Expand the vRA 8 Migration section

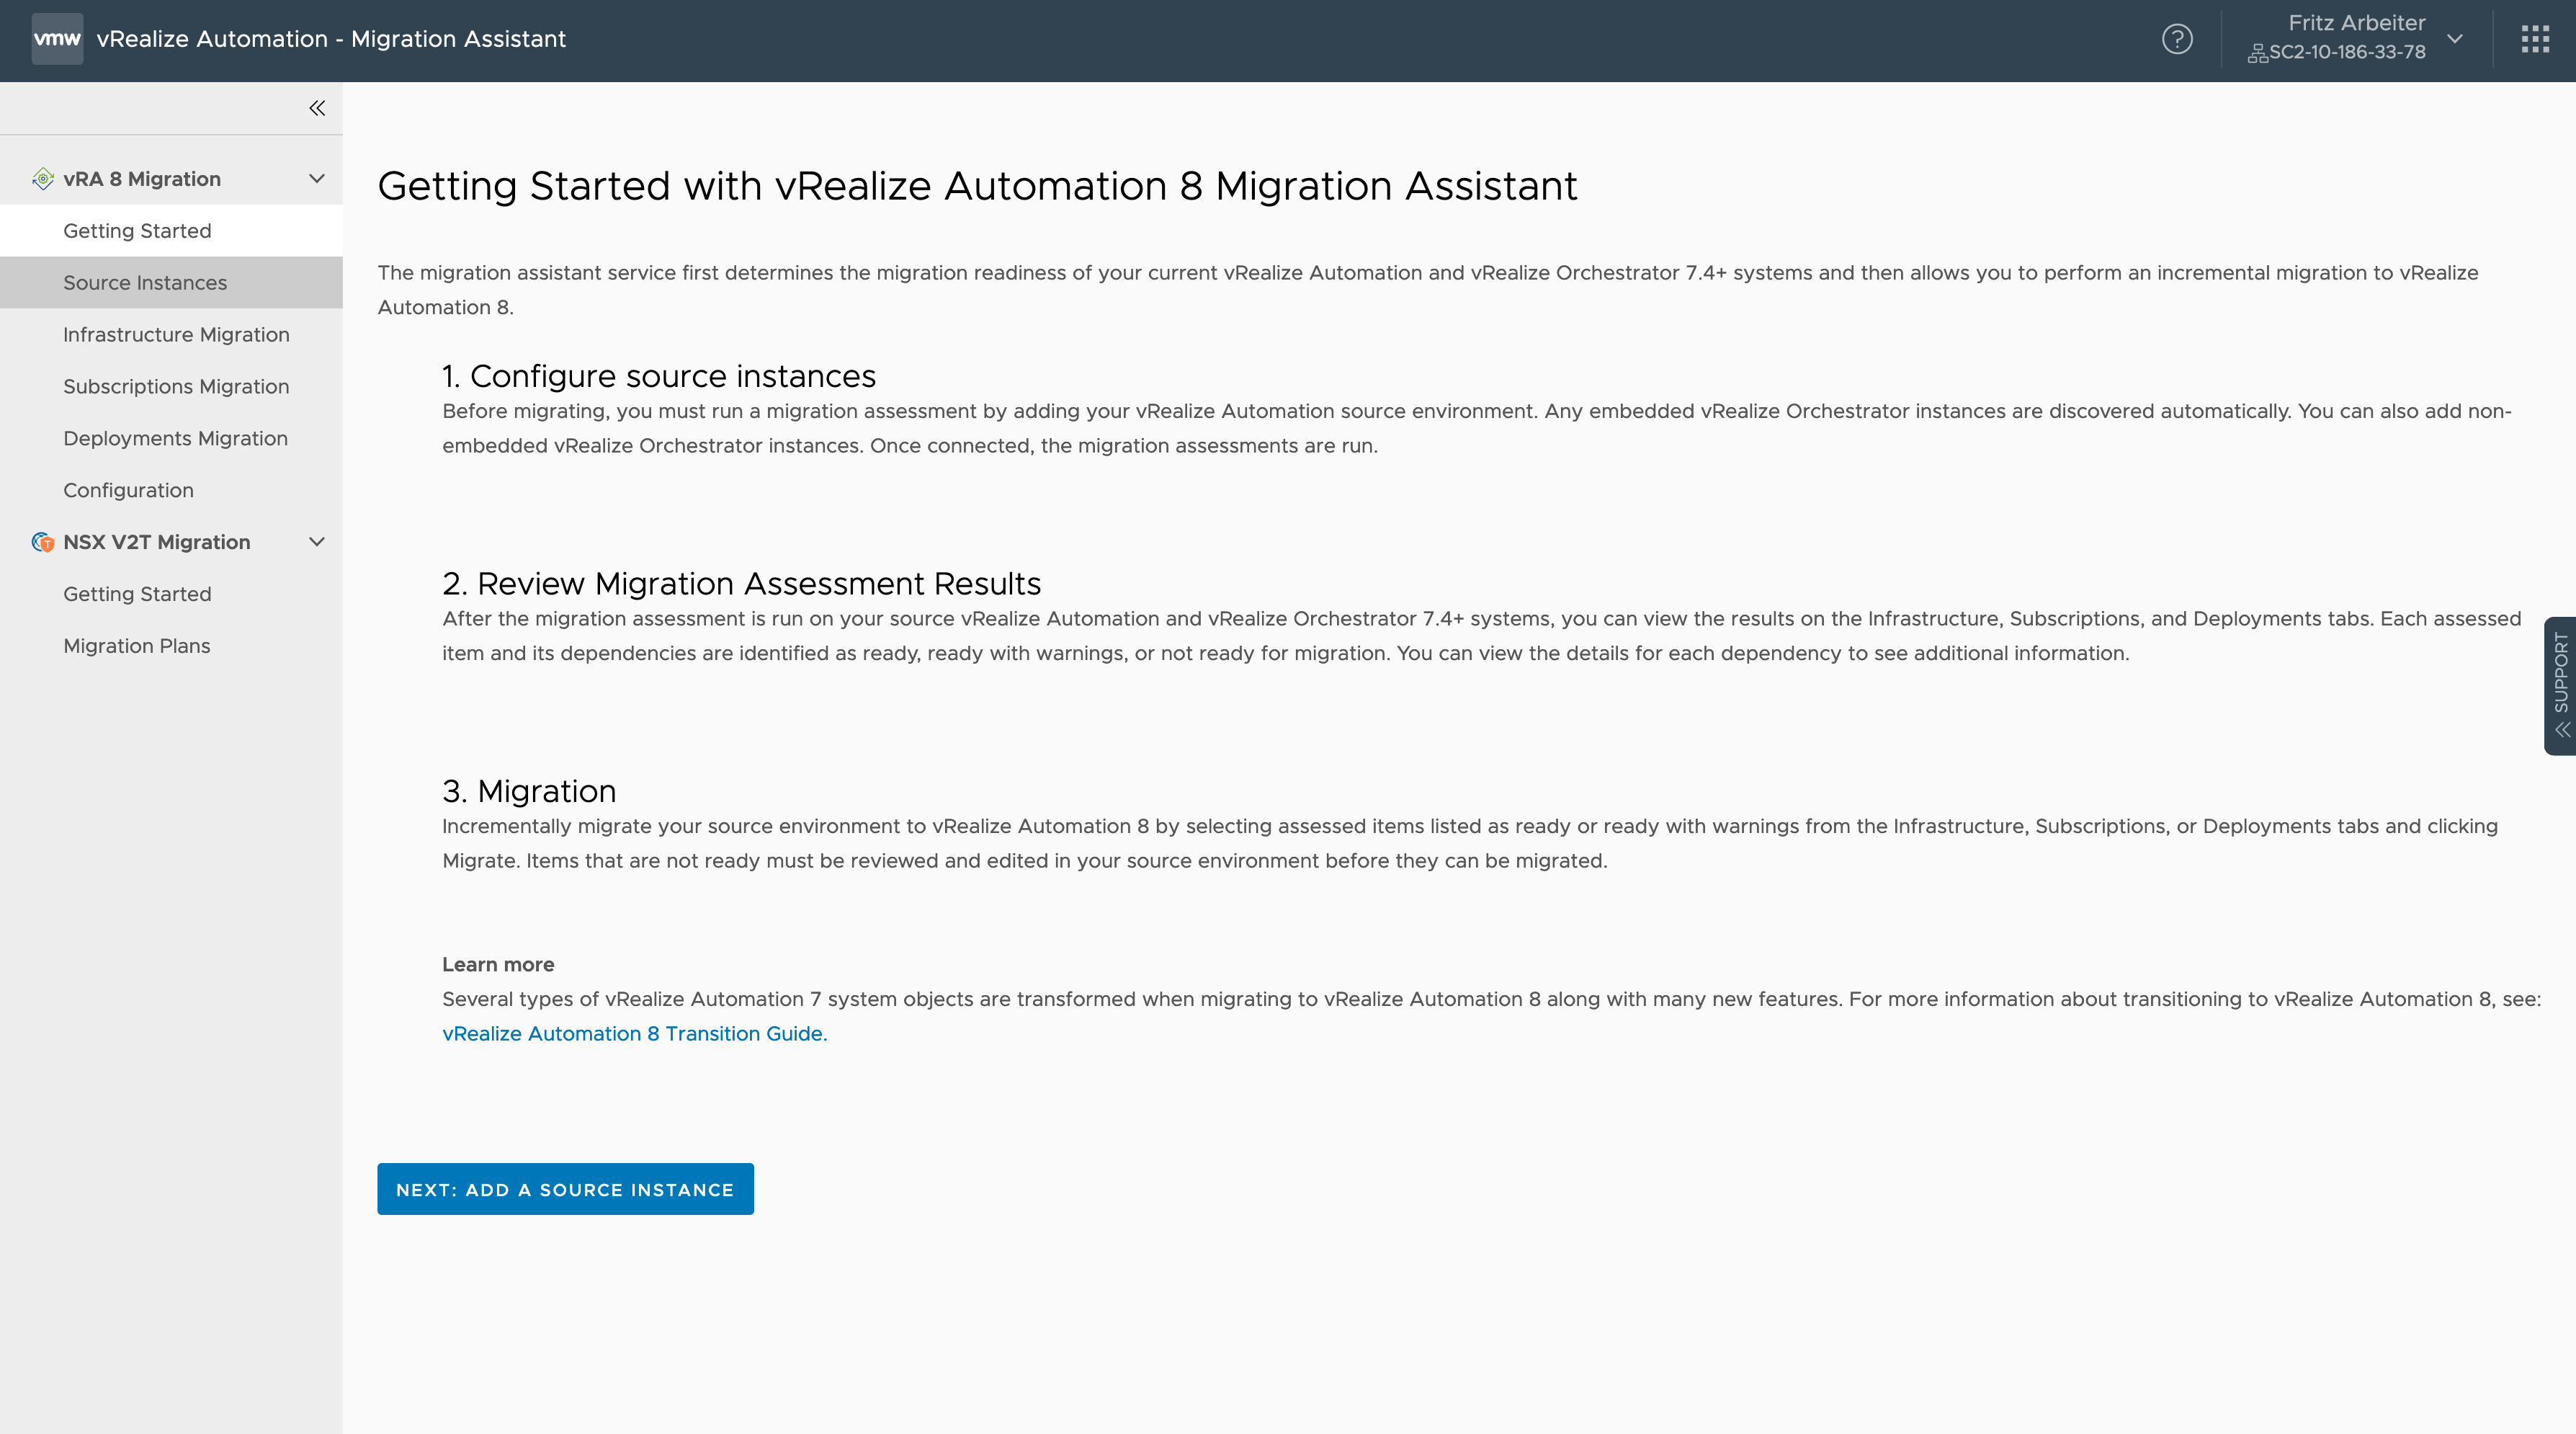[x=316, y=179]
